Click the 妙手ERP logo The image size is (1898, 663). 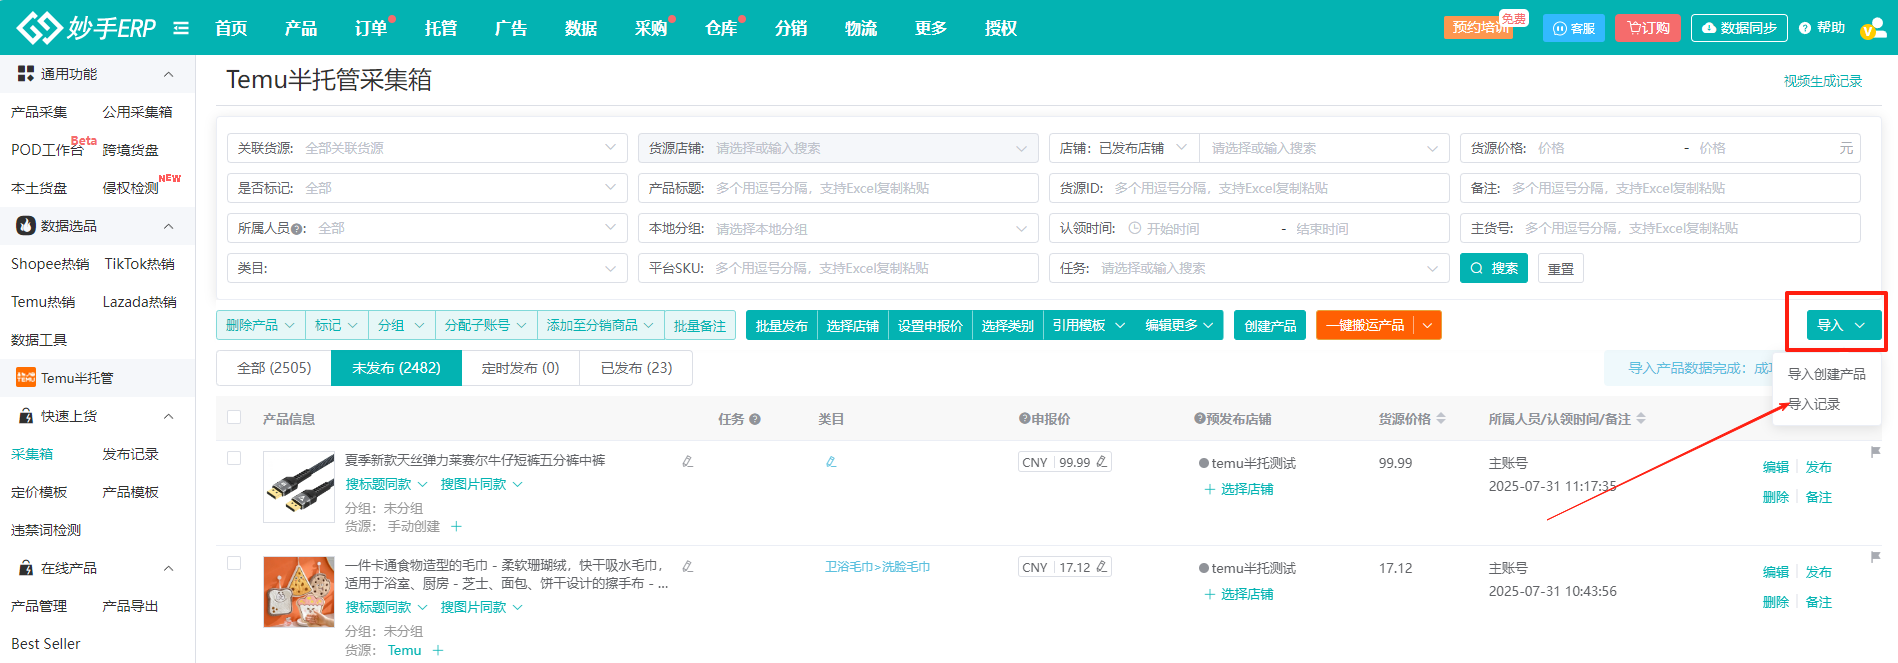tap(87, 27)
